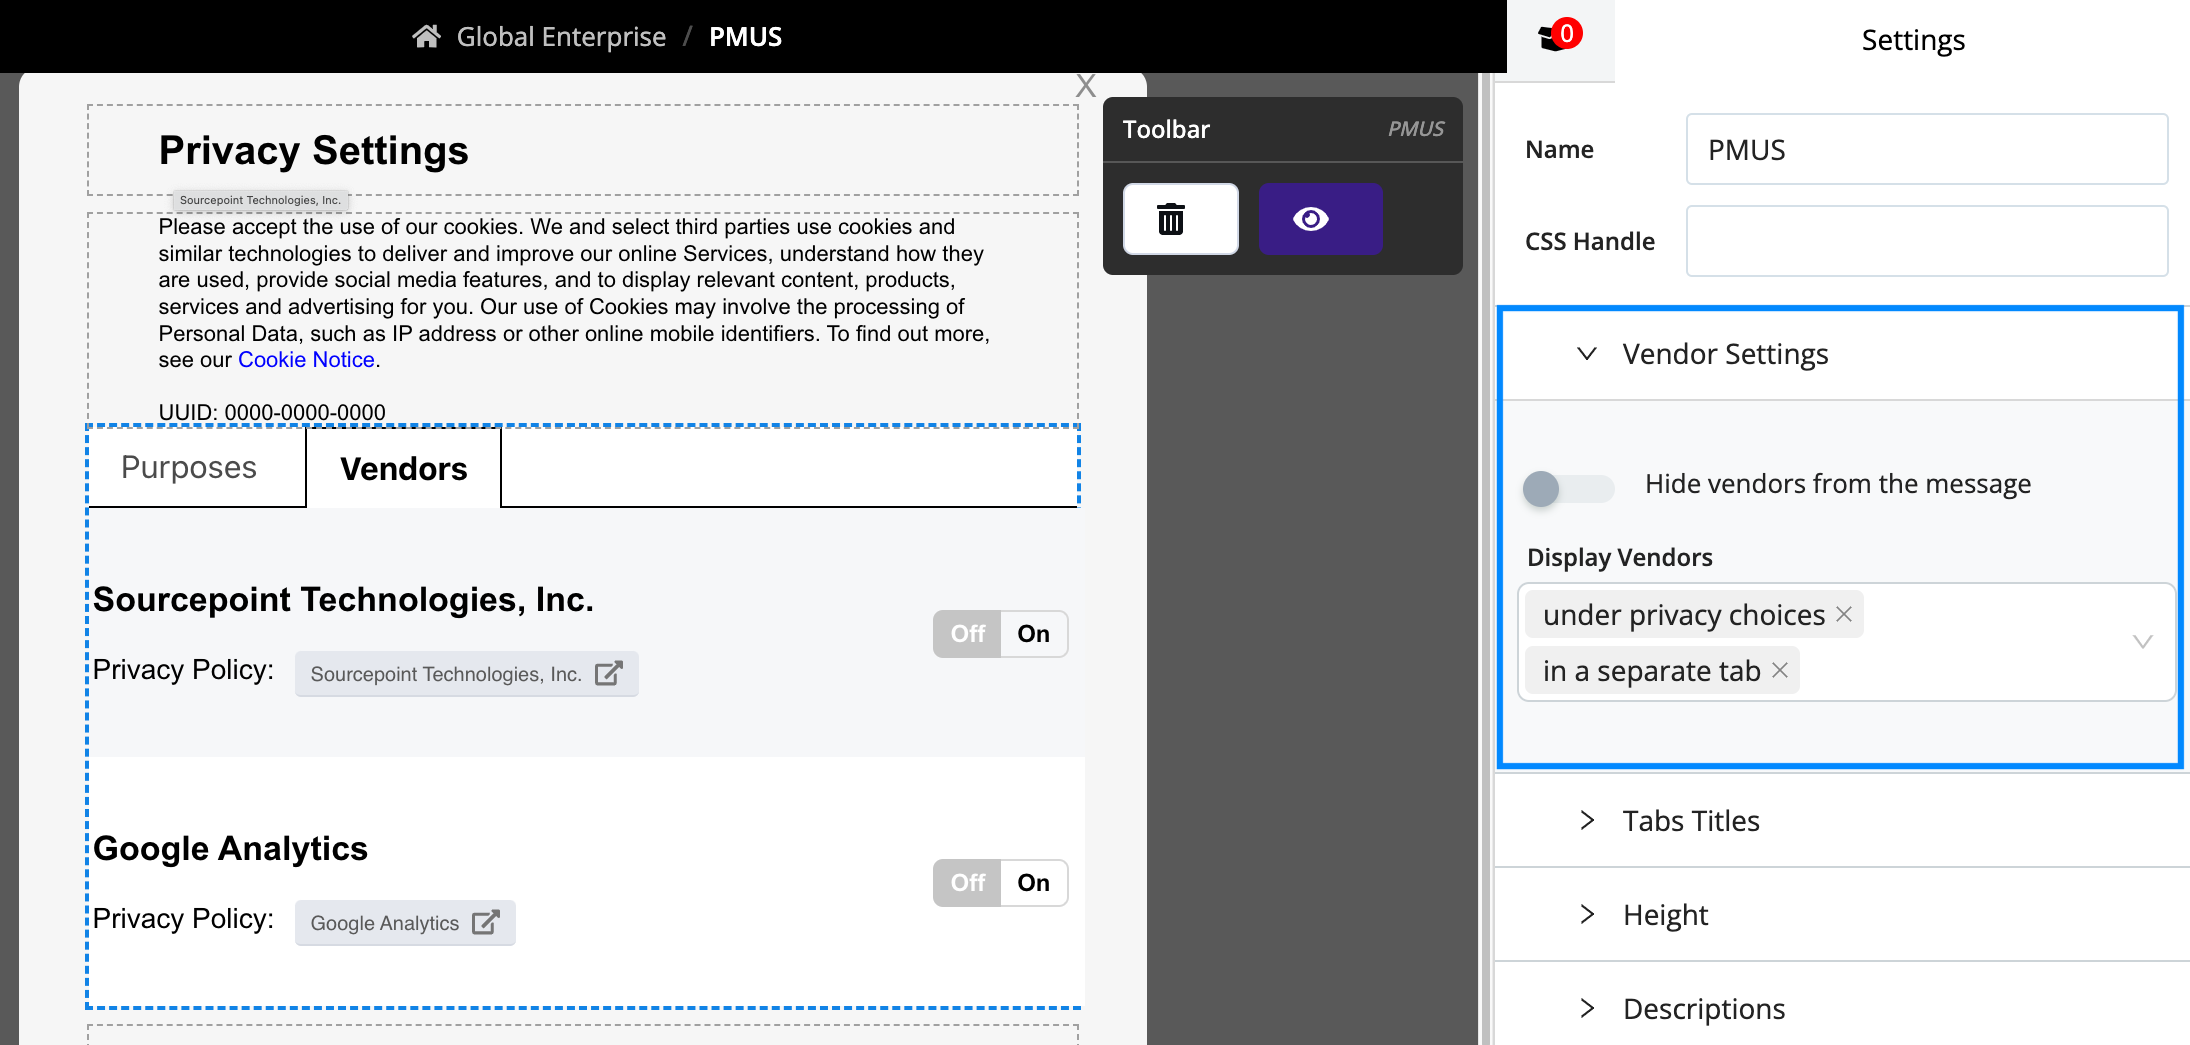Expand the Tabs Titles section
The width and height of the screenshot is (2190, 1045).
tap(1840, 821)
